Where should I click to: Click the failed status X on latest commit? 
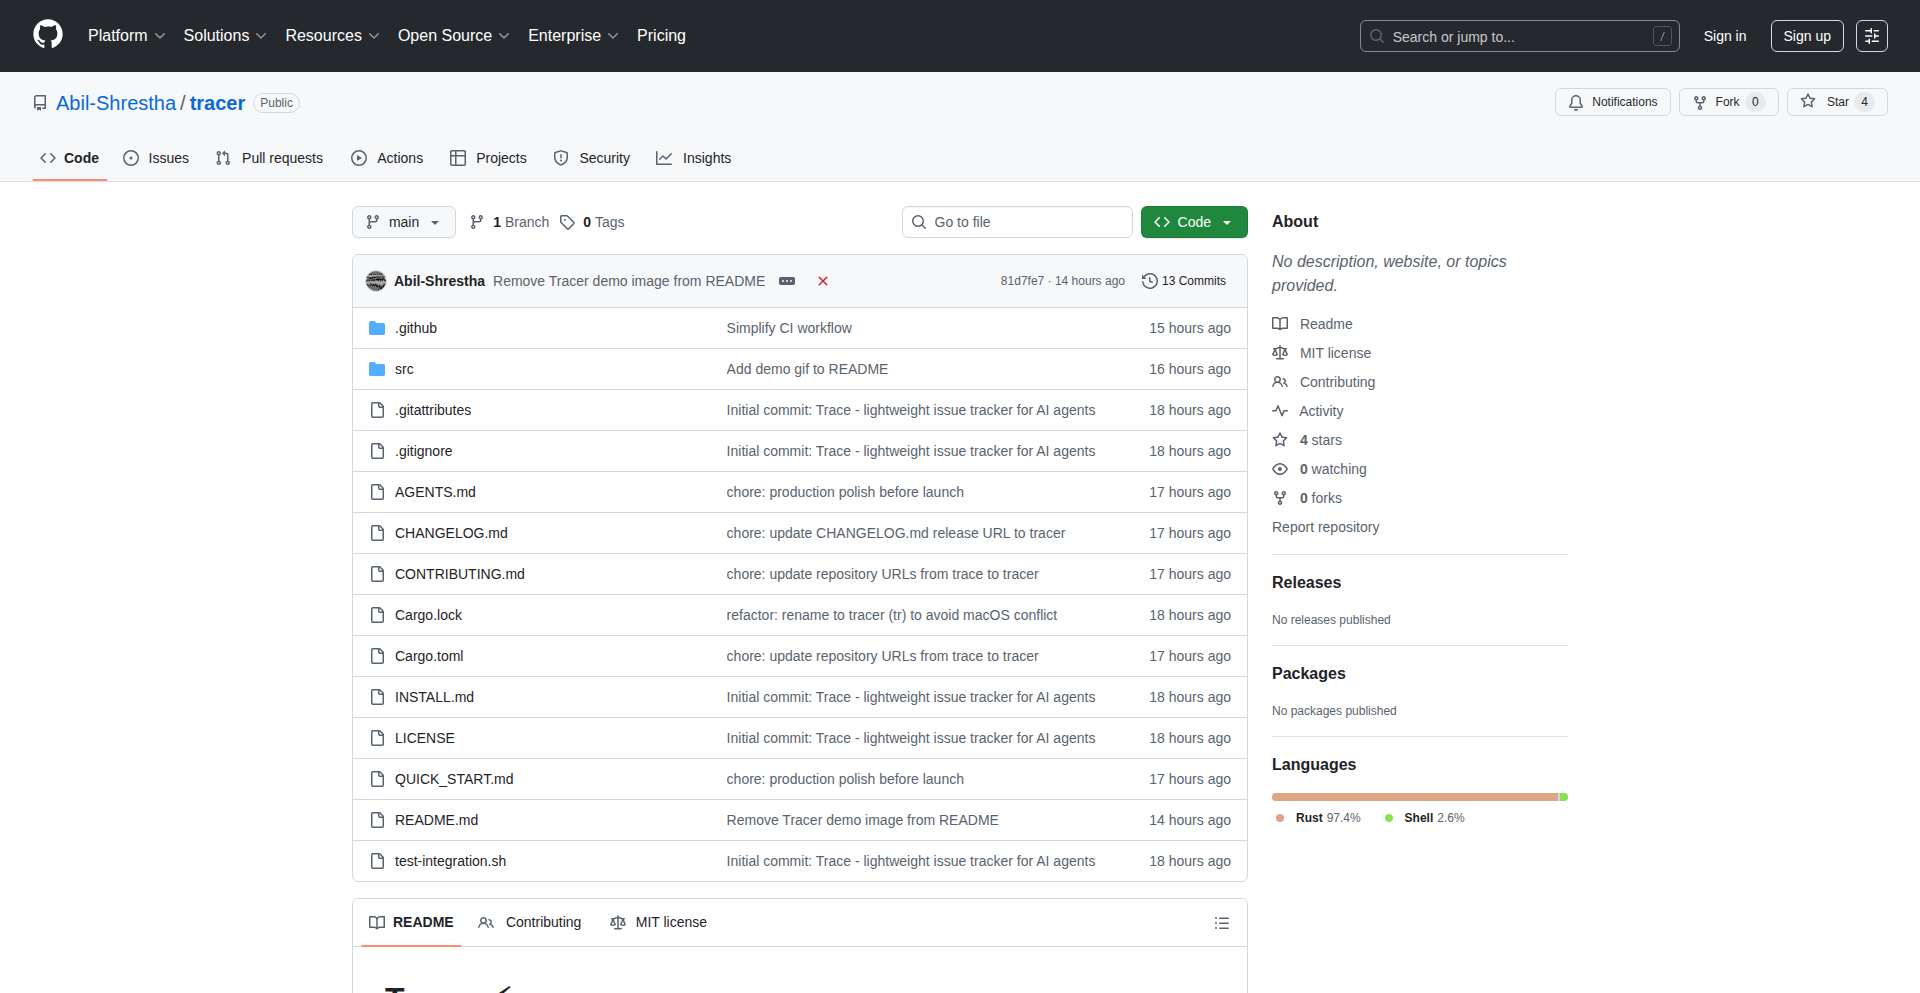[823, 281]
